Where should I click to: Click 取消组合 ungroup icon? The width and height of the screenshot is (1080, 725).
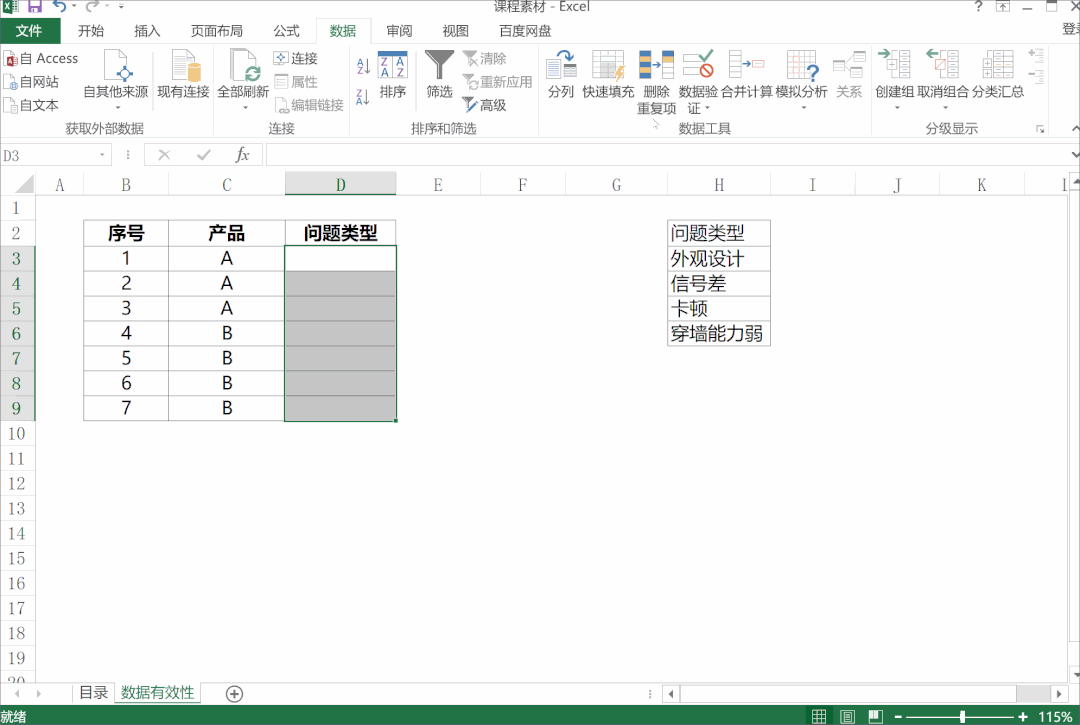coord(943,65)
